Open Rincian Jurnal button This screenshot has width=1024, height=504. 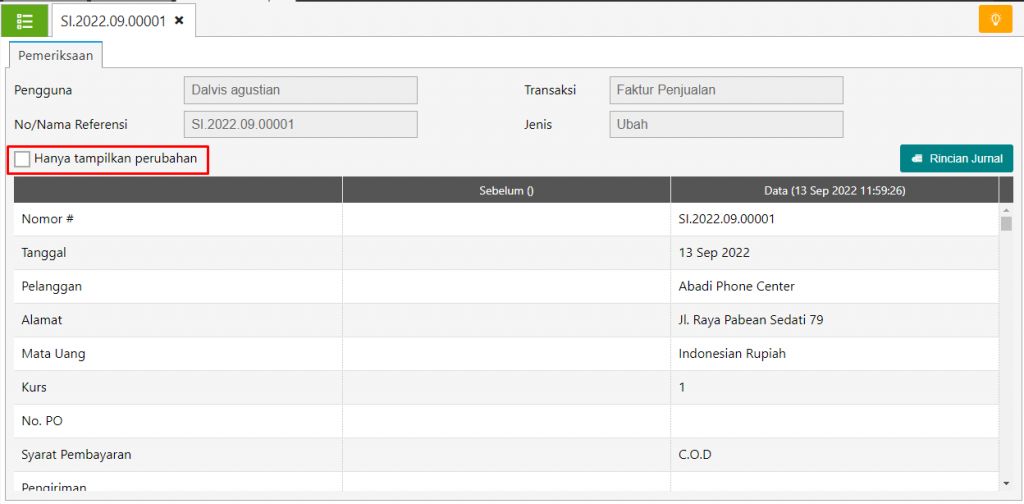(x=956, y=159)
